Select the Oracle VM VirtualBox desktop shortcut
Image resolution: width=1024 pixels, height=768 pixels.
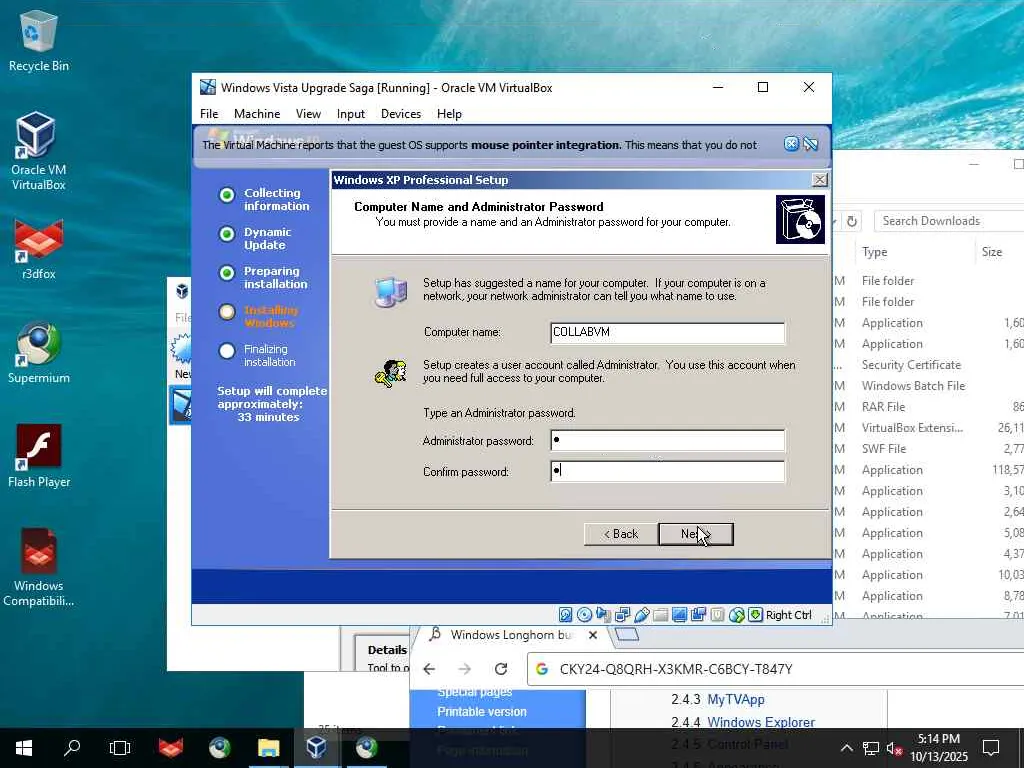(x=39, y=151)
